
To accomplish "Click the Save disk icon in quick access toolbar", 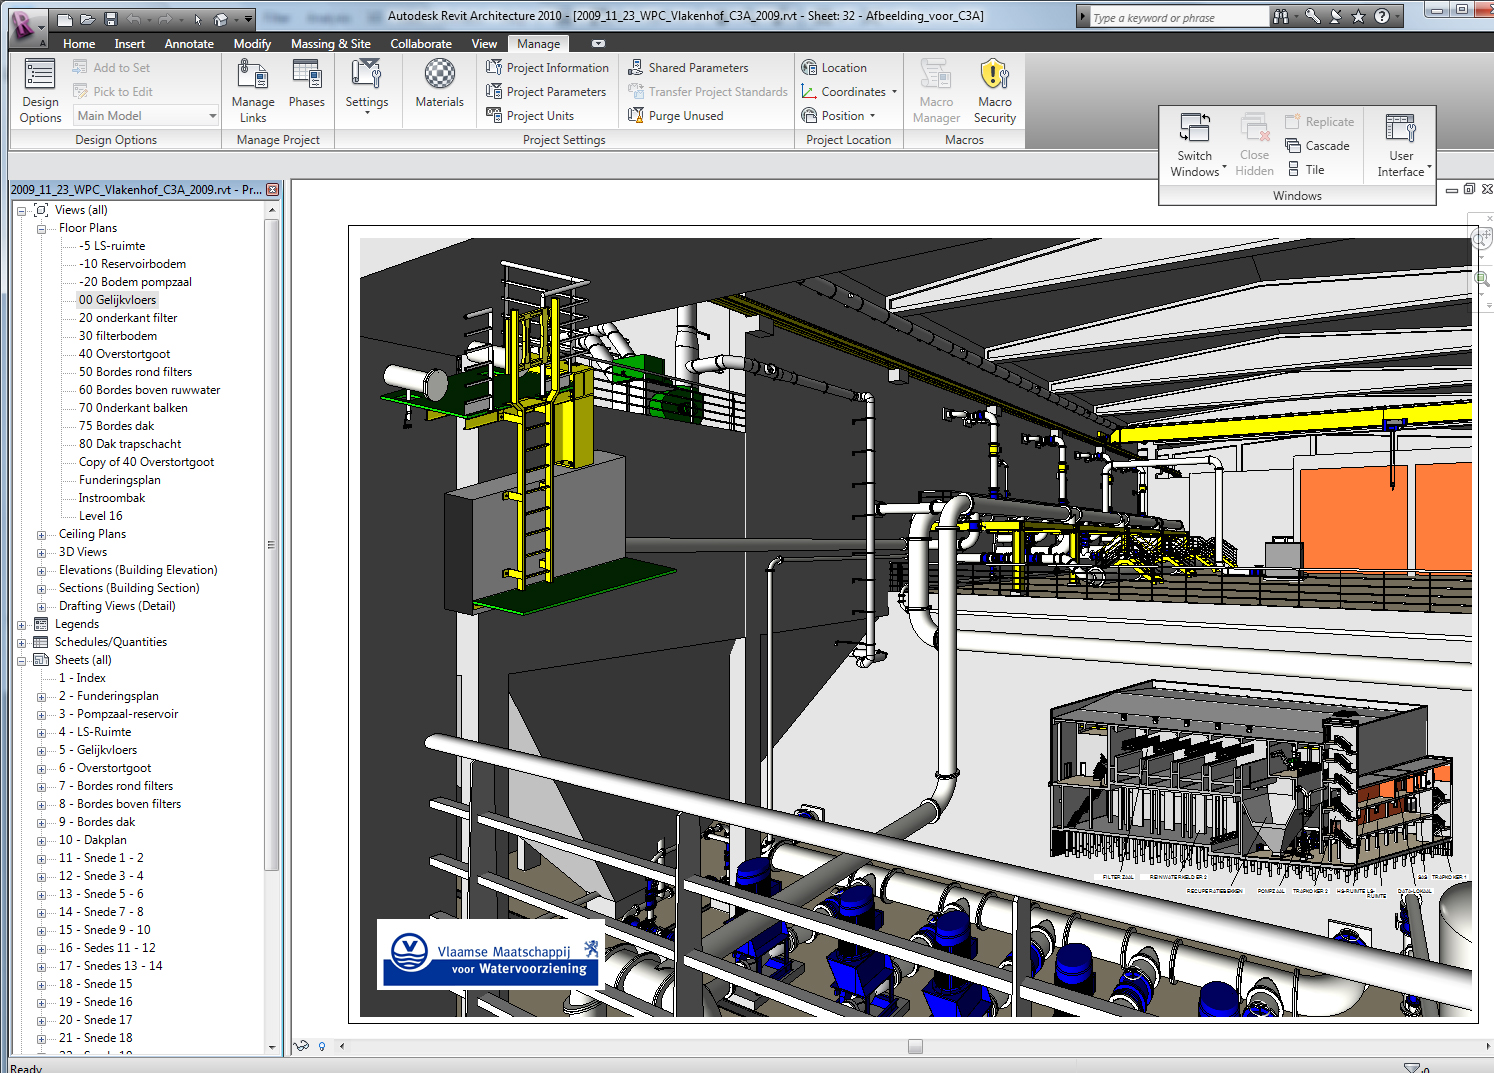I will pos(111,19).
